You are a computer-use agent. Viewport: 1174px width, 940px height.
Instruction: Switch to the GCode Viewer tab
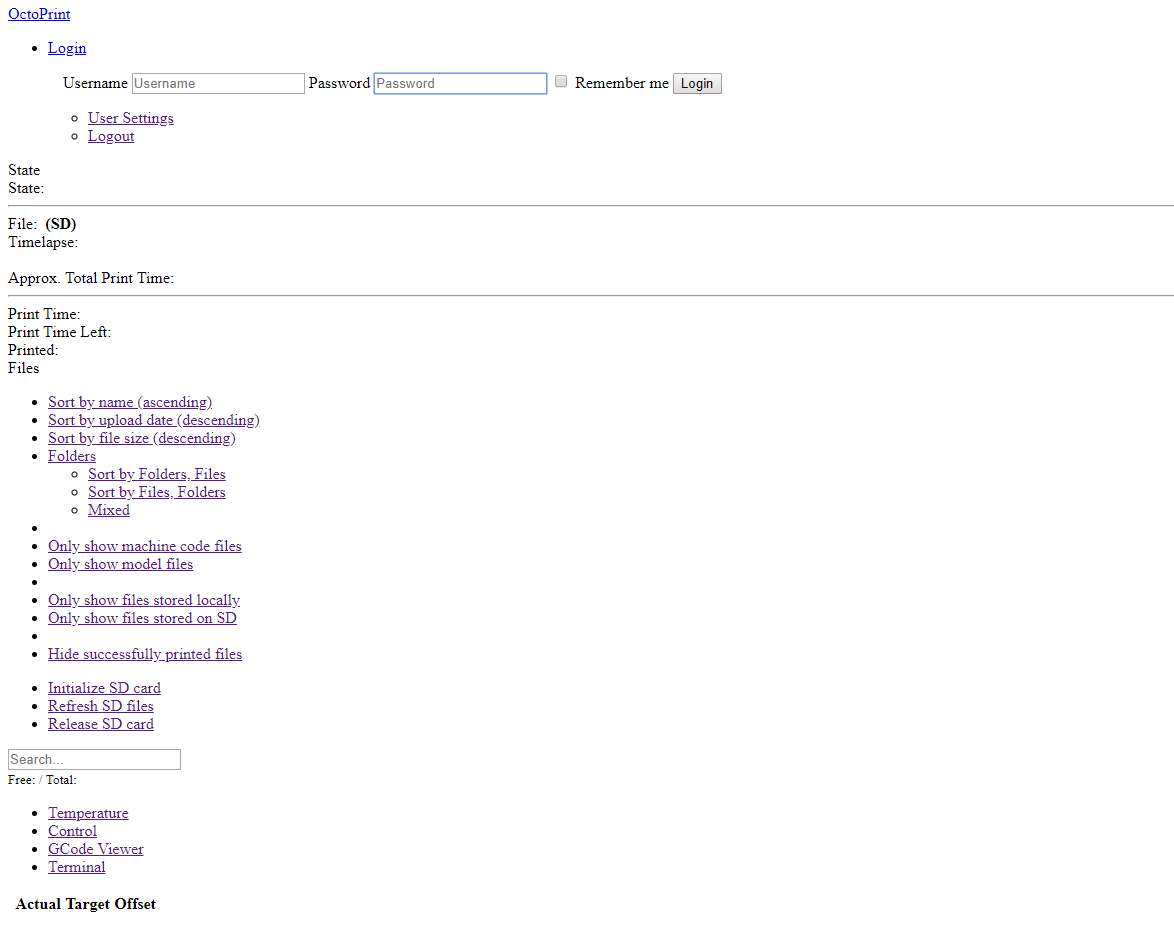click(x=96, y=849)
